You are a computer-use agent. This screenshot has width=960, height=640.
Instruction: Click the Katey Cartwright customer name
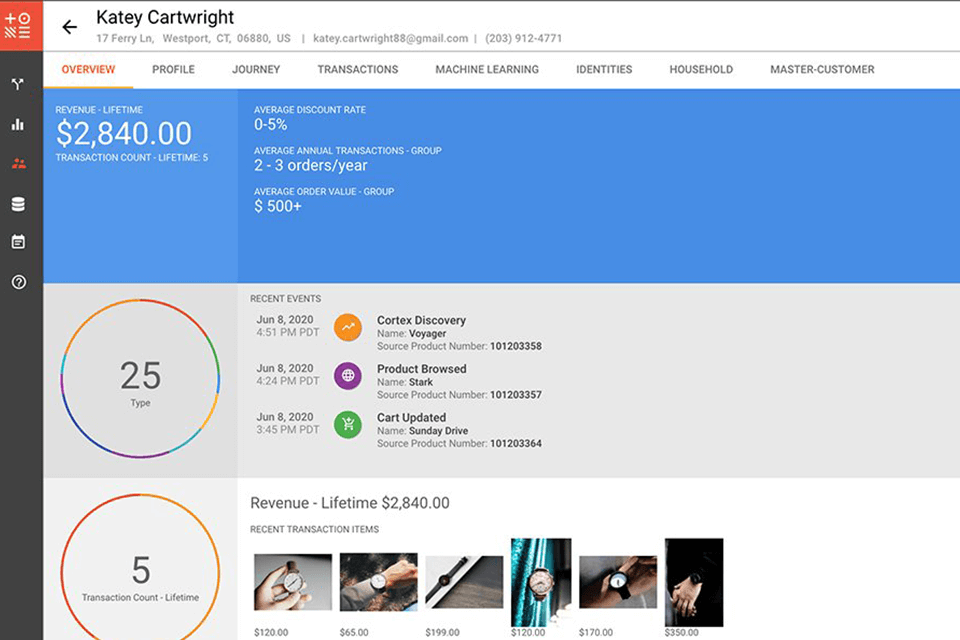click(165, 17)
